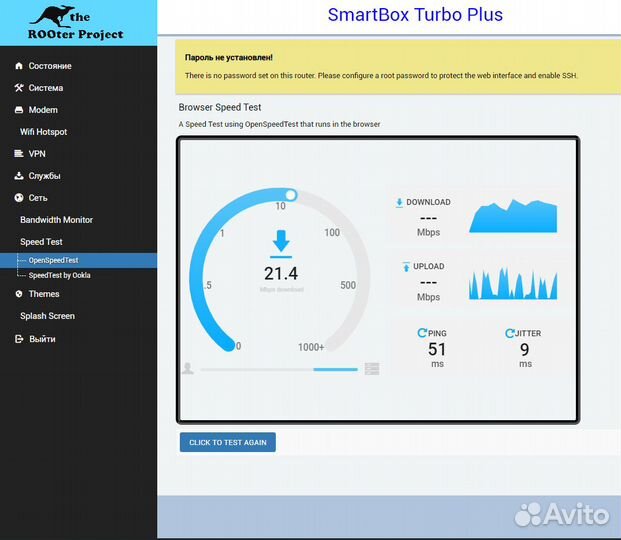Collapse the Speed Test section
Viewport: 621px width, 540px height.
pos(41,242)
